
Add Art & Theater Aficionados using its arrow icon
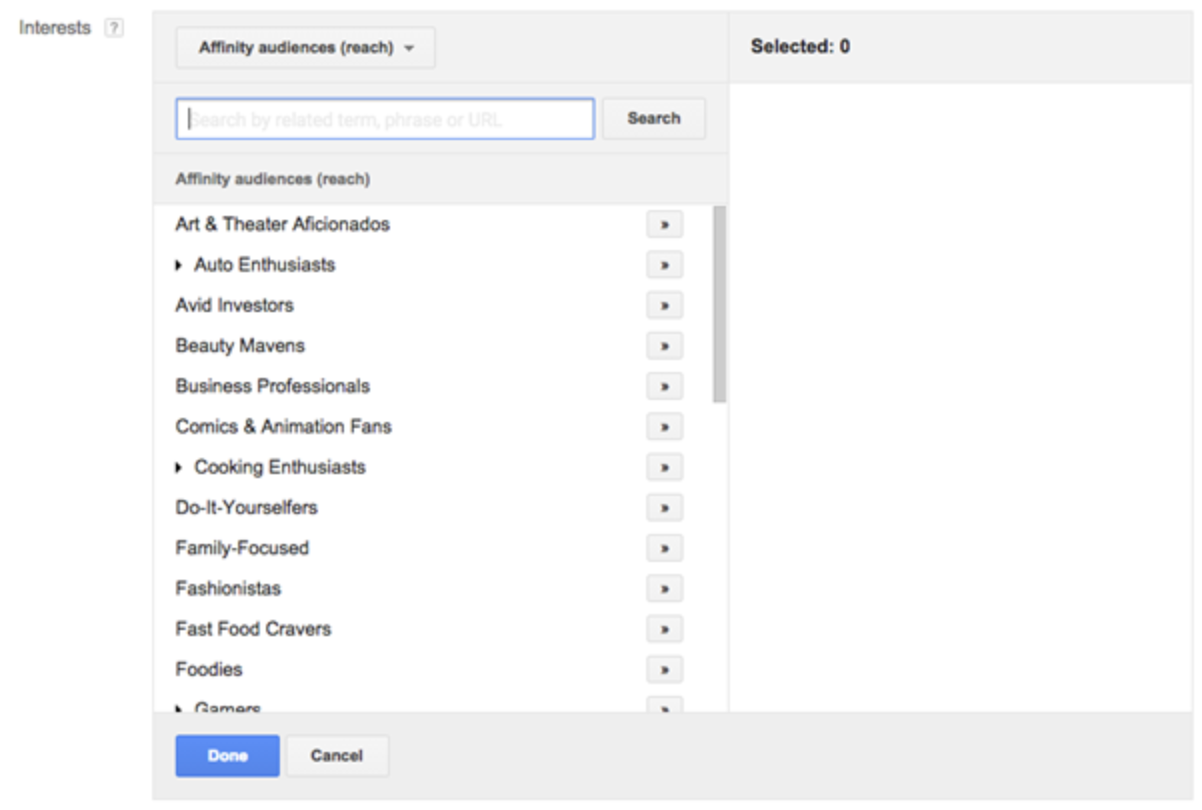pyautogui.click(x=664, y=224)
